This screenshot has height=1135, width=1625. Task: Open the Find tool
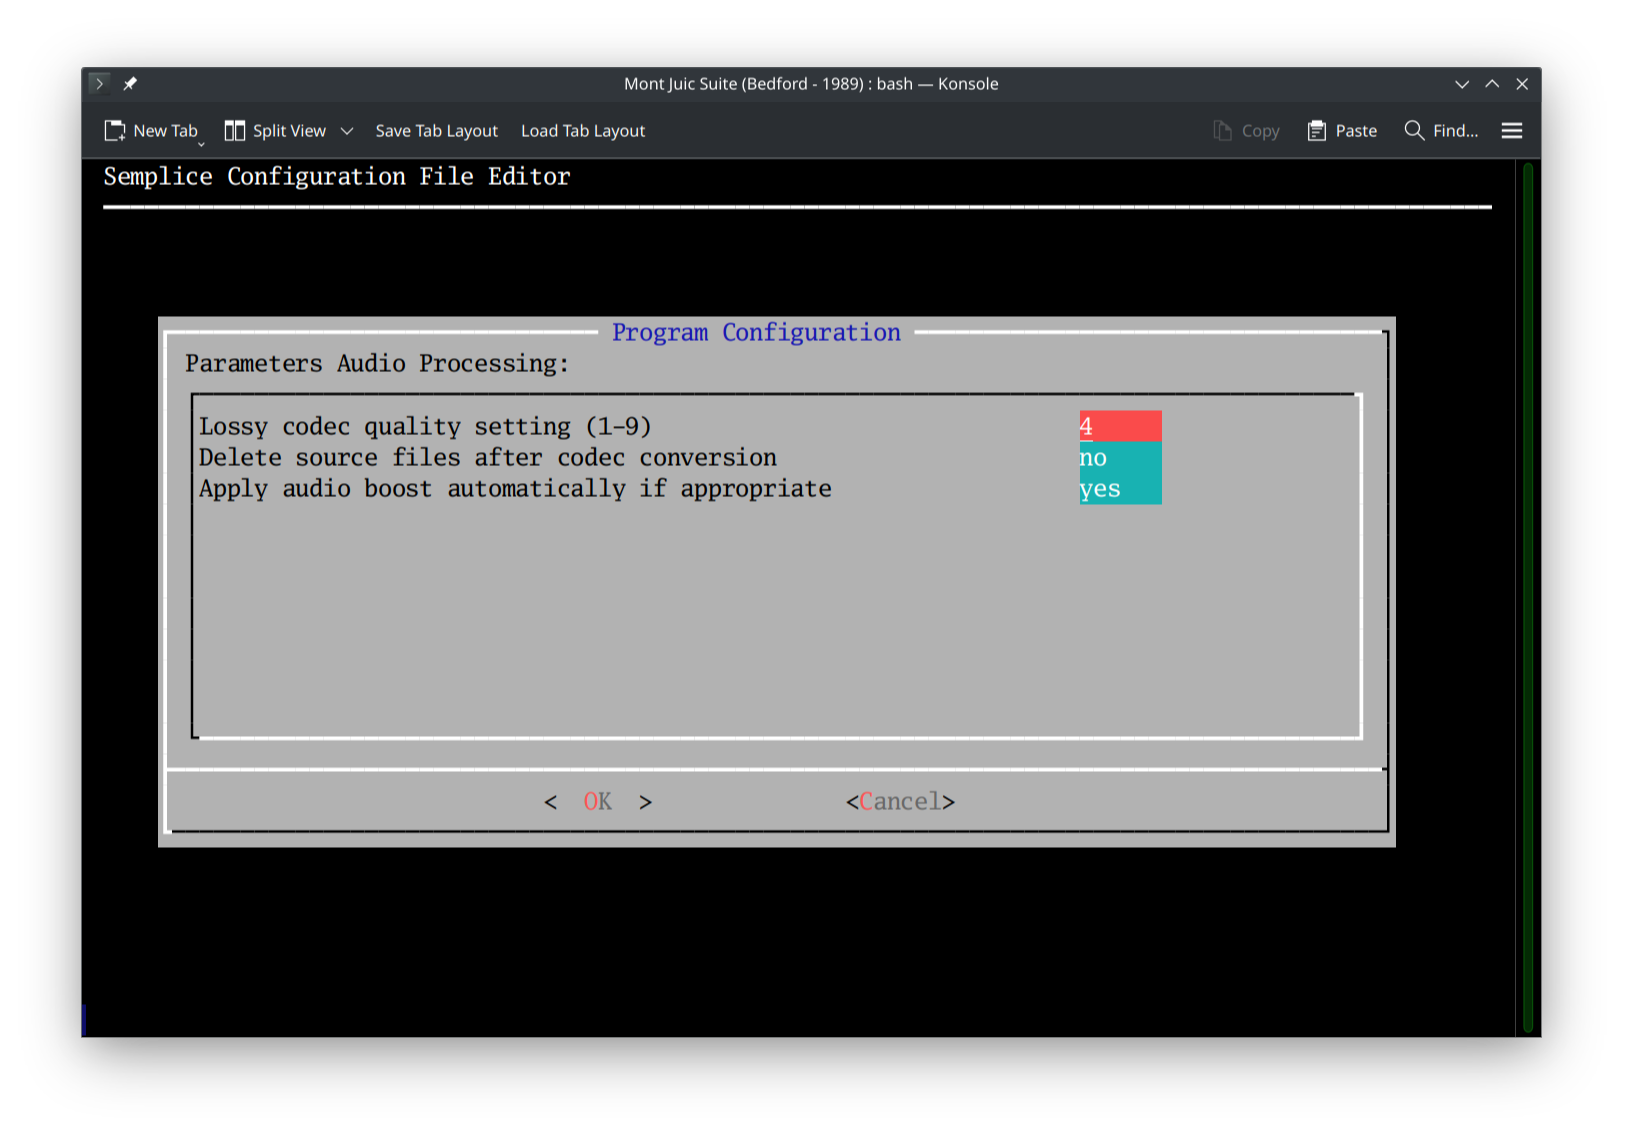(1440, 130)
